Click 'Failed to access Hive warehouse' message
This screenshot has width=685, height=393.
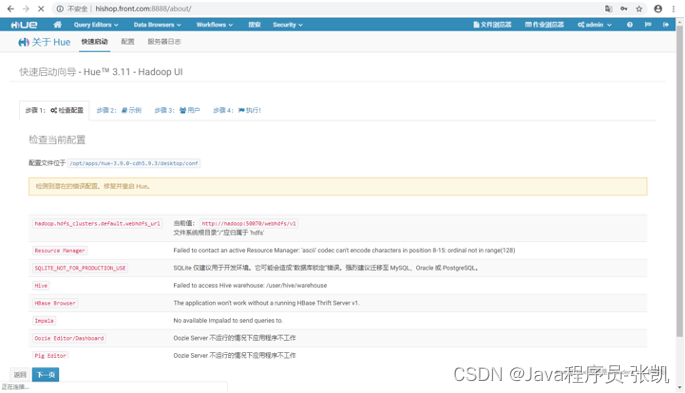250,286
